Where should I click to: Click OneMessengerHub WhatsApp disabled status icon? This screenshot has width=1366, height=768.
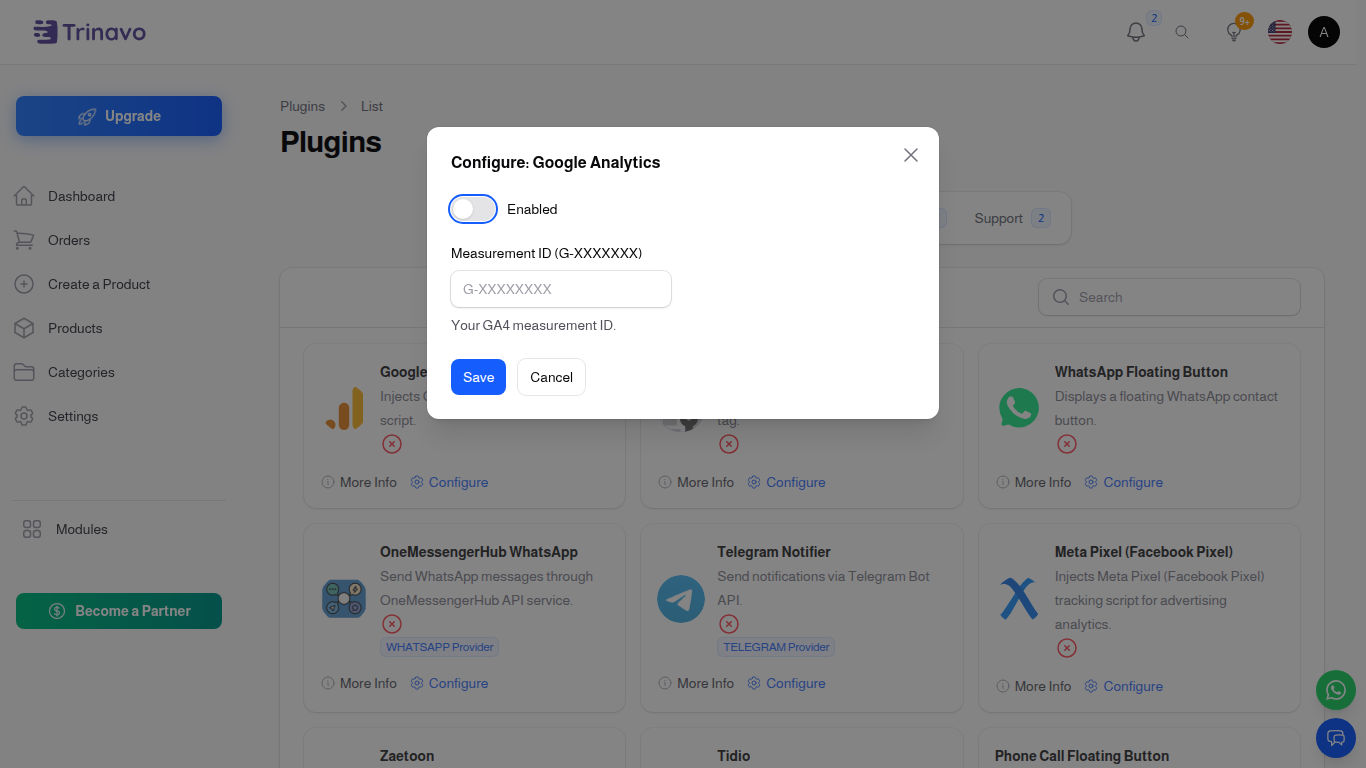[x=392, y=624]
